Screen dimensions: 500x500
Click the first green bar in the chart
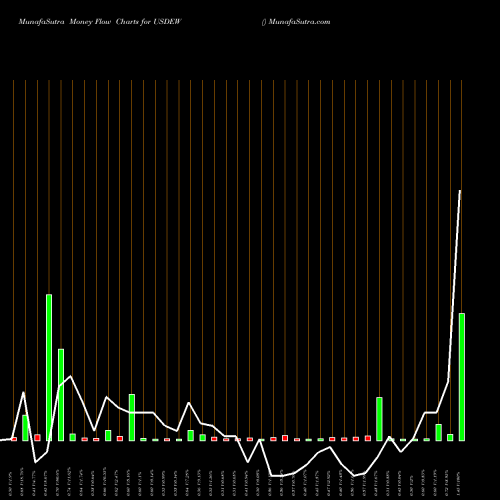(25, 428)
